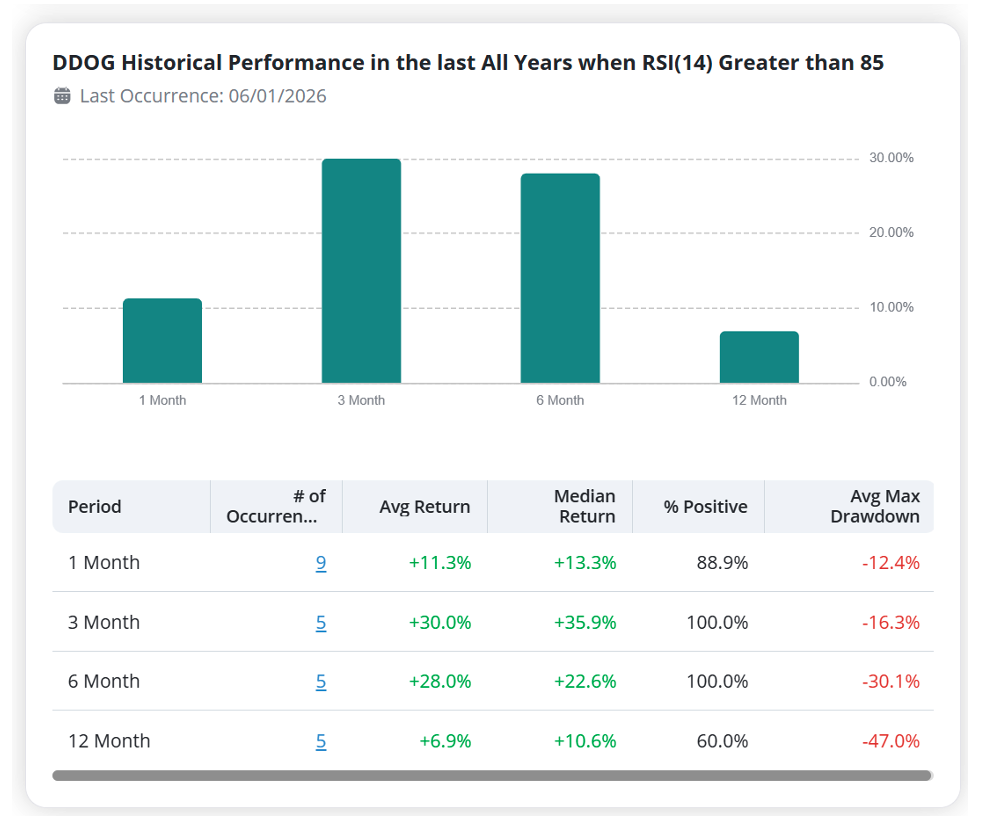The width and height of the screenshot is (1001, 826).
Task: Click the 30.00% axis label
Action: point(891,158)
